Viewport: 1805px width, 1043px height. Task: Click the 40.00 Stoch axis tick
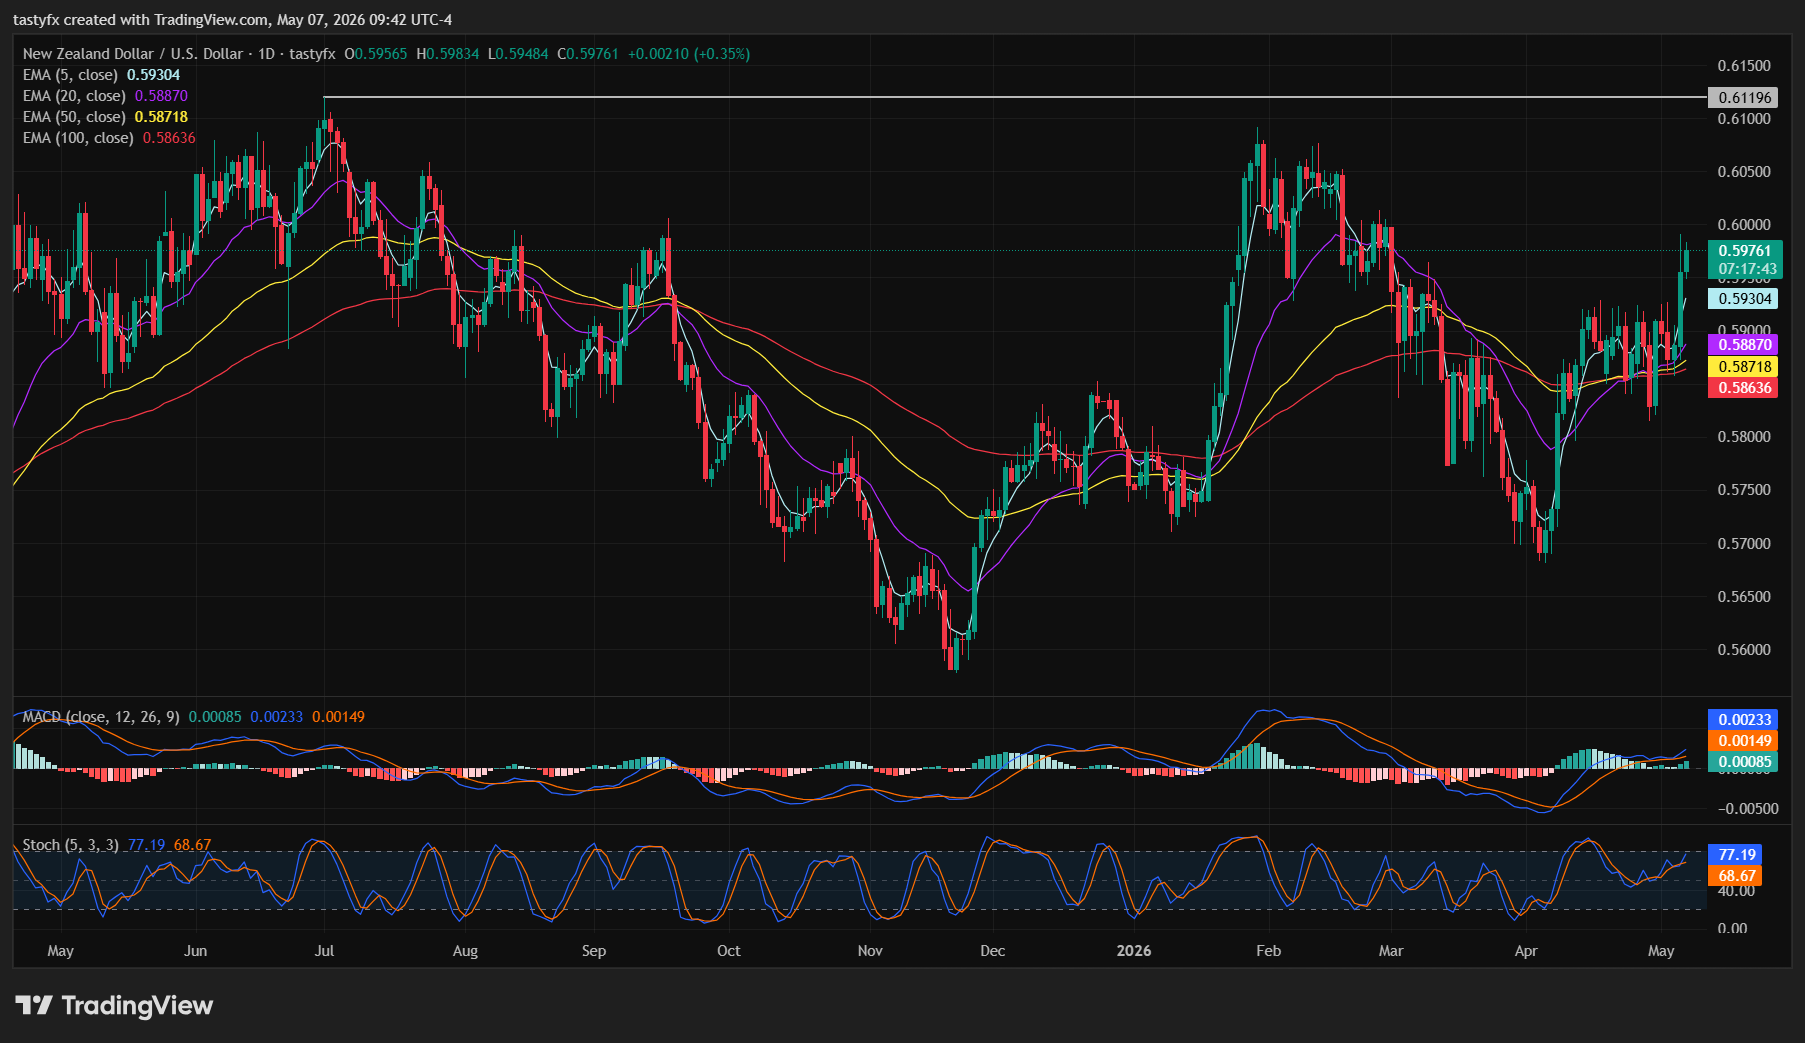point(1737,891)
